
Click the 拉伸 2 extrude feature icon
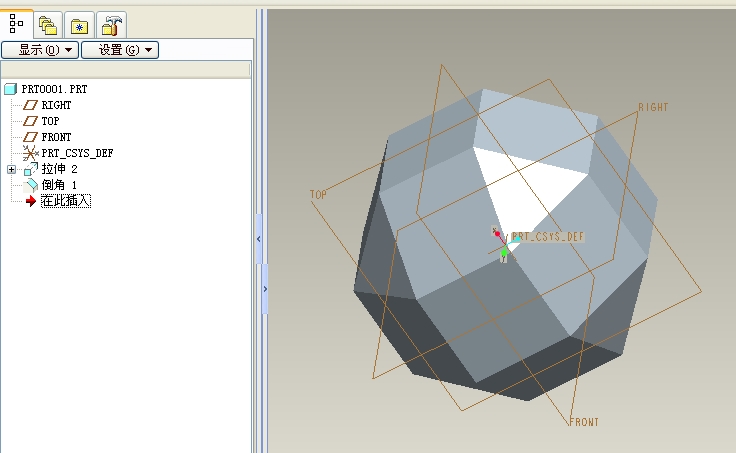[31, 169]
